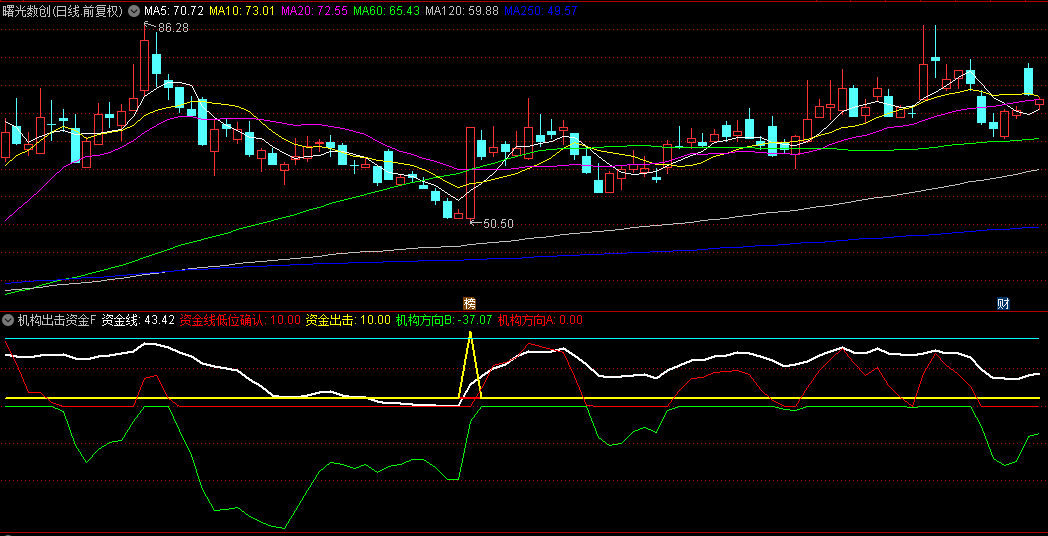Click the 资金线: 43.42 value
This screenshot has height=536, width=1048.
138,320
